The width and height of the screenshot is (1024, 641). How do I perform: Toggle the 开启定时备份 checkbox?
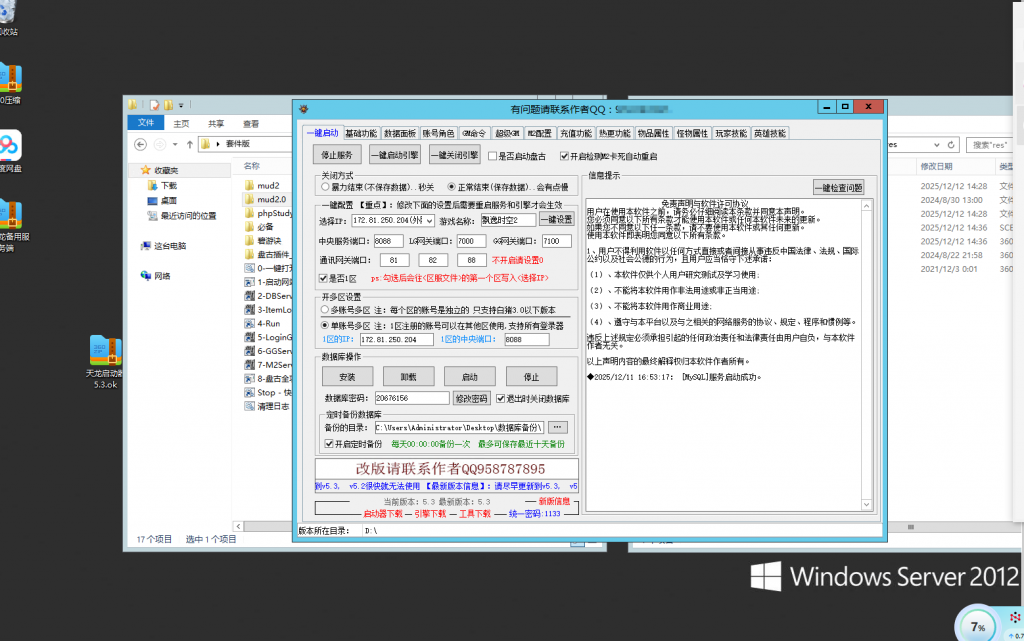(x=328, y=443)
